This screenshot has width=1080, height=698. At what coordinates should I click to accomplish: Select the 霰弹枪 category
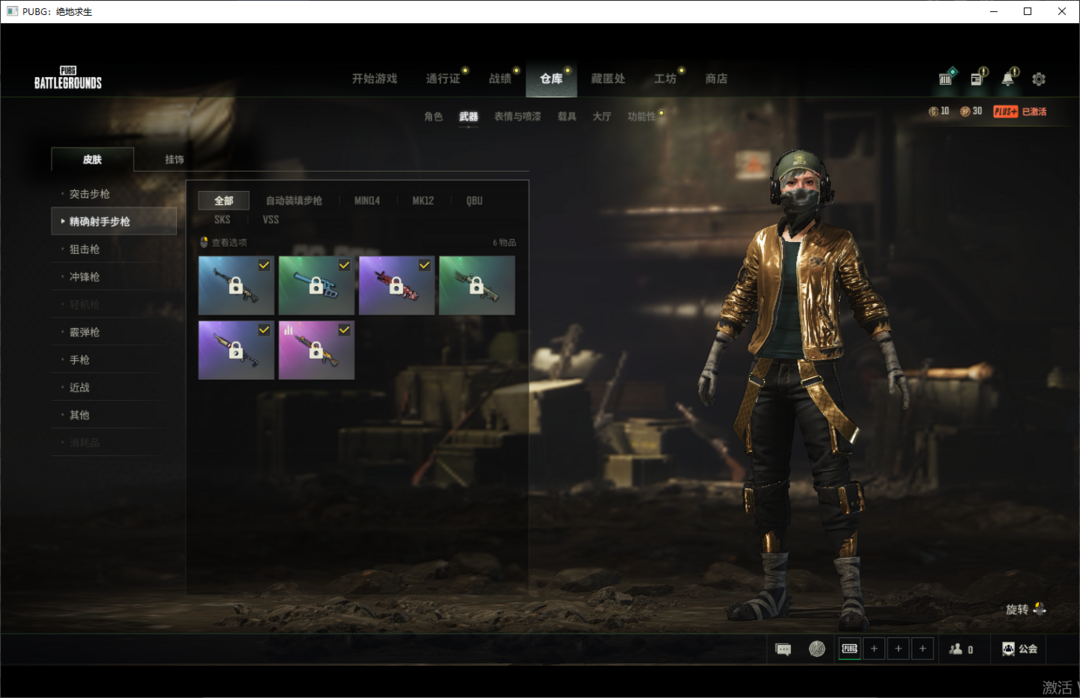114,332
